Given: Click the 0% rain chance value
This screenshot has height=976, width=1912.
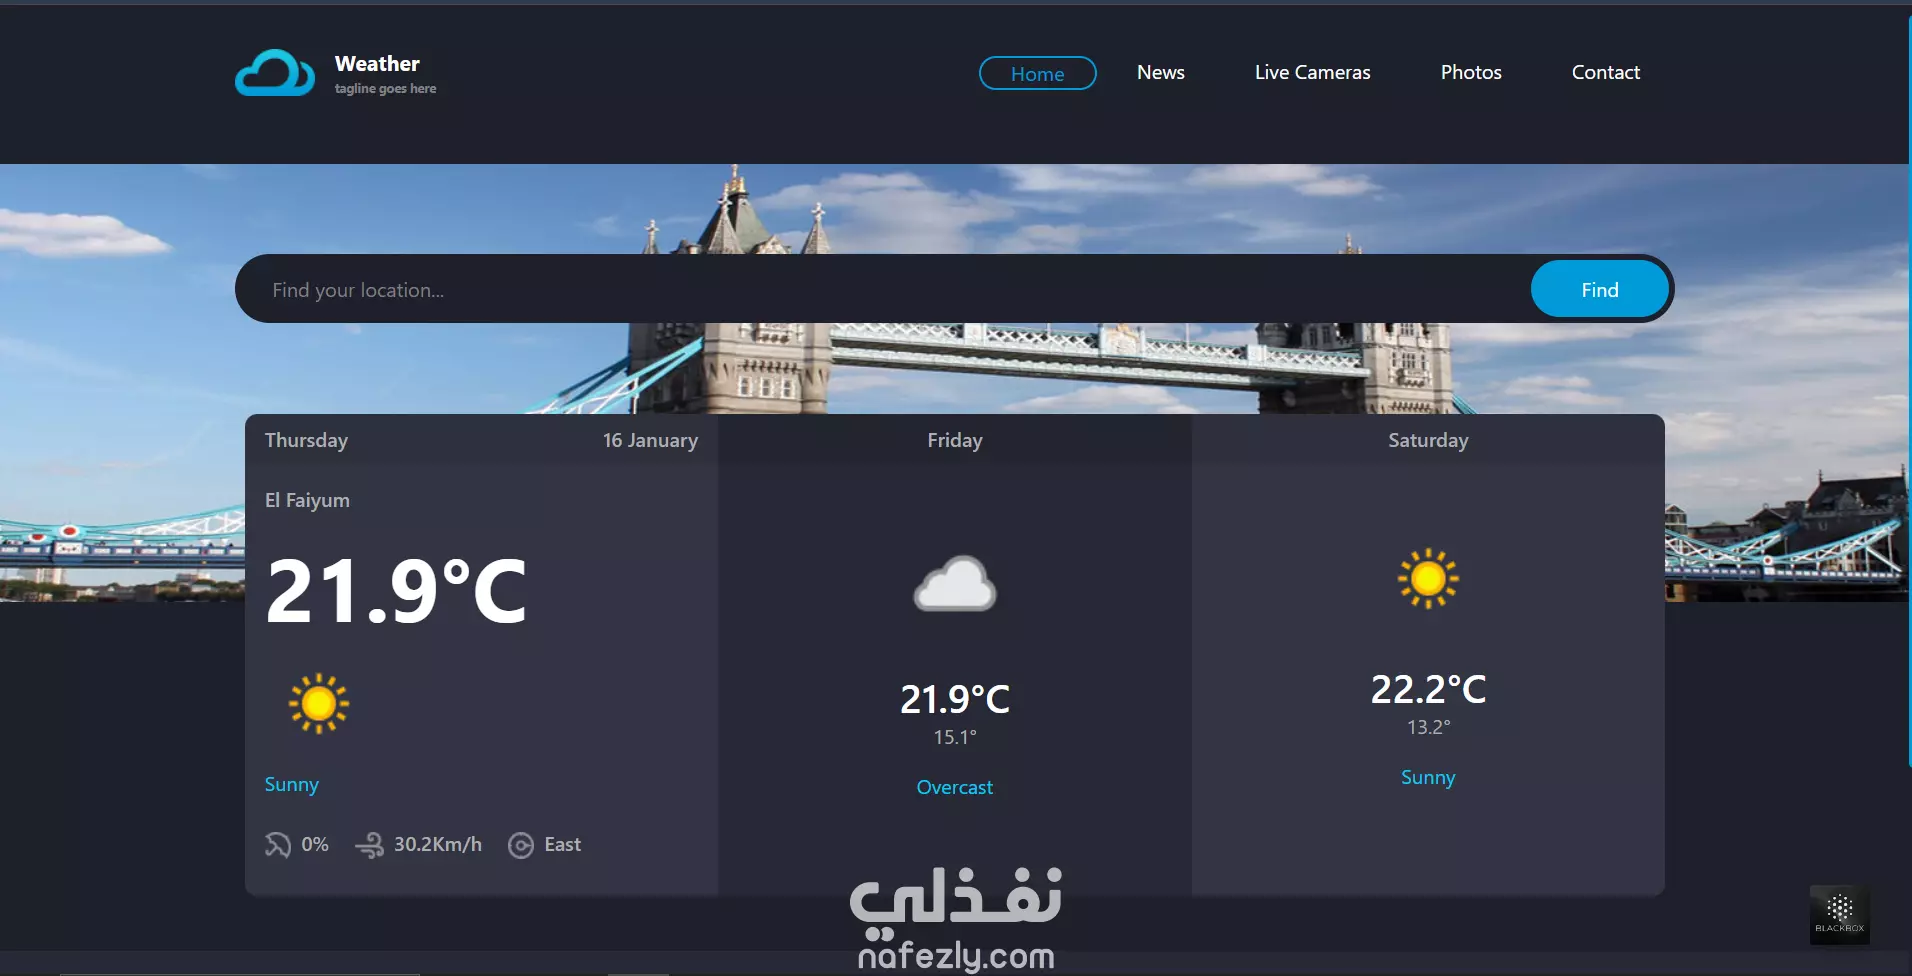Looking at the screenshot, I should point(315,844).
